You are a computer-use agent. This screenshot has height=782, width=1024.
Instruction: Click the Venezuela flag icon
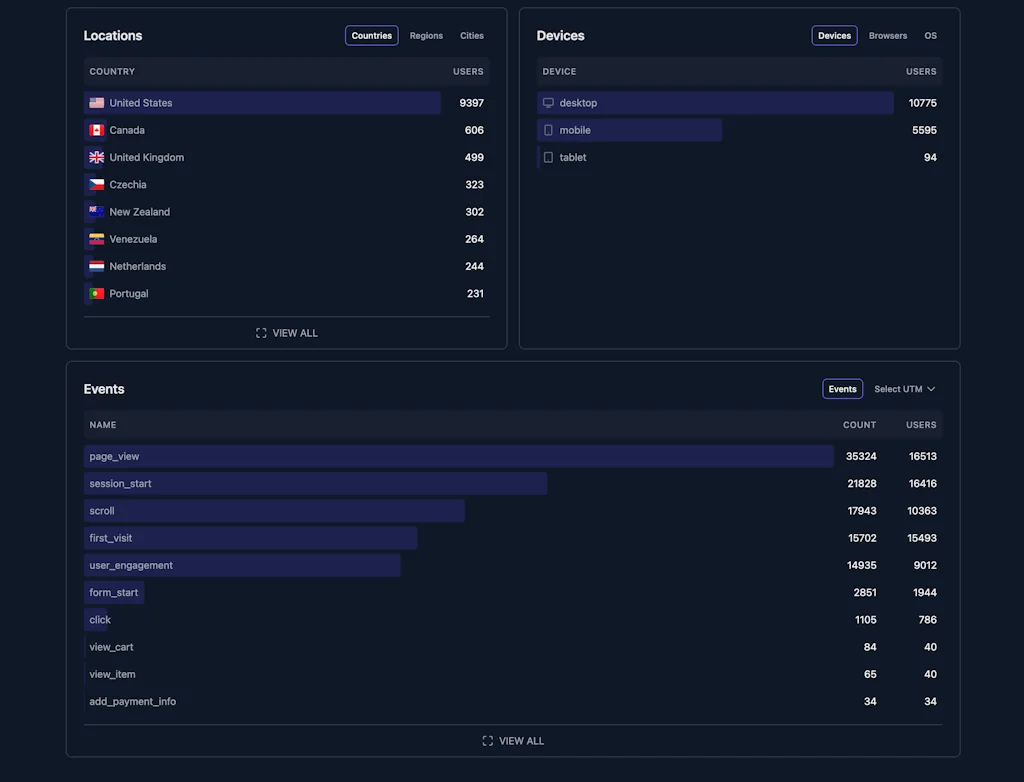[x=97, y=239]
